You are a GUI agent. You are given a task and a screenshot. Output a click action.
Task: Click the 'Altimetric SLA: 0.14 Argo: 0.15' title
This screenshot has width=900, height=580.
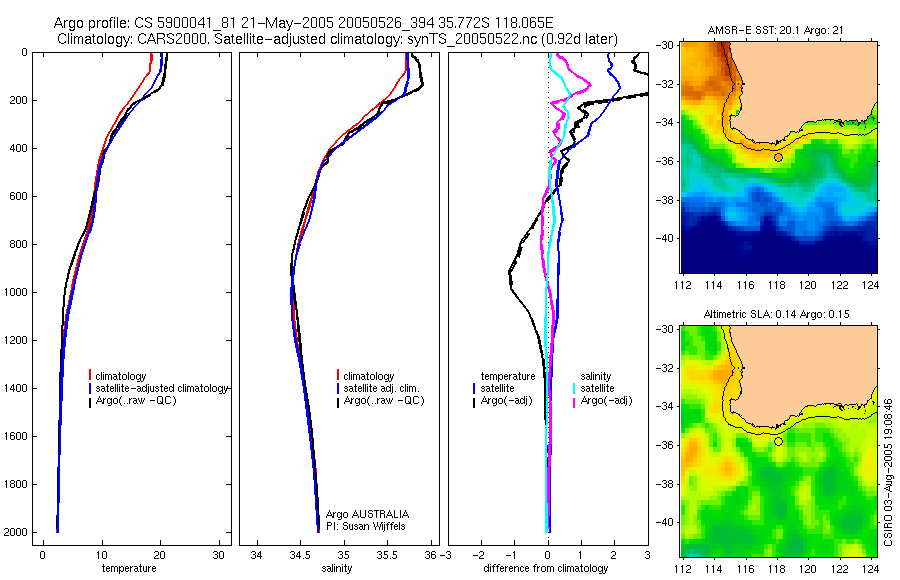(x=777, y=314)
